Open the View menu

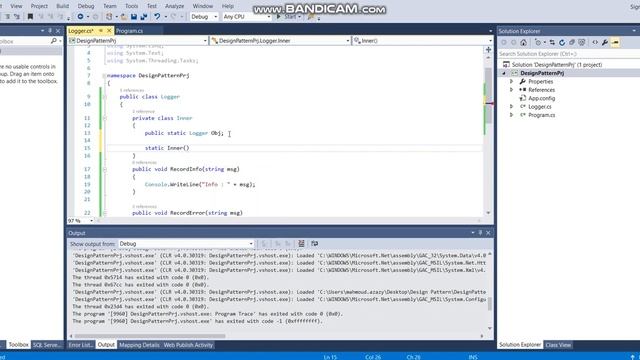(x=16, y=6)
